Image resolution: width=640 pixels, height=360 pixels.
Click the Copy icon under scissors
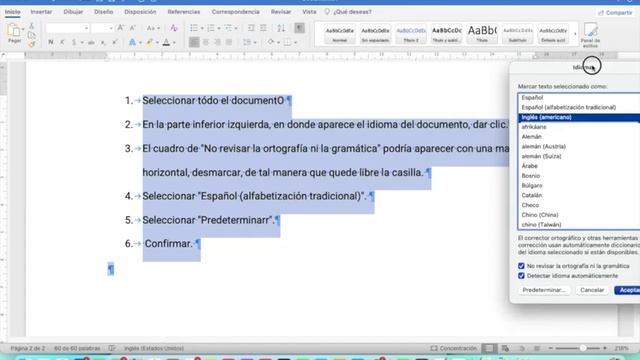coord(31,35)
